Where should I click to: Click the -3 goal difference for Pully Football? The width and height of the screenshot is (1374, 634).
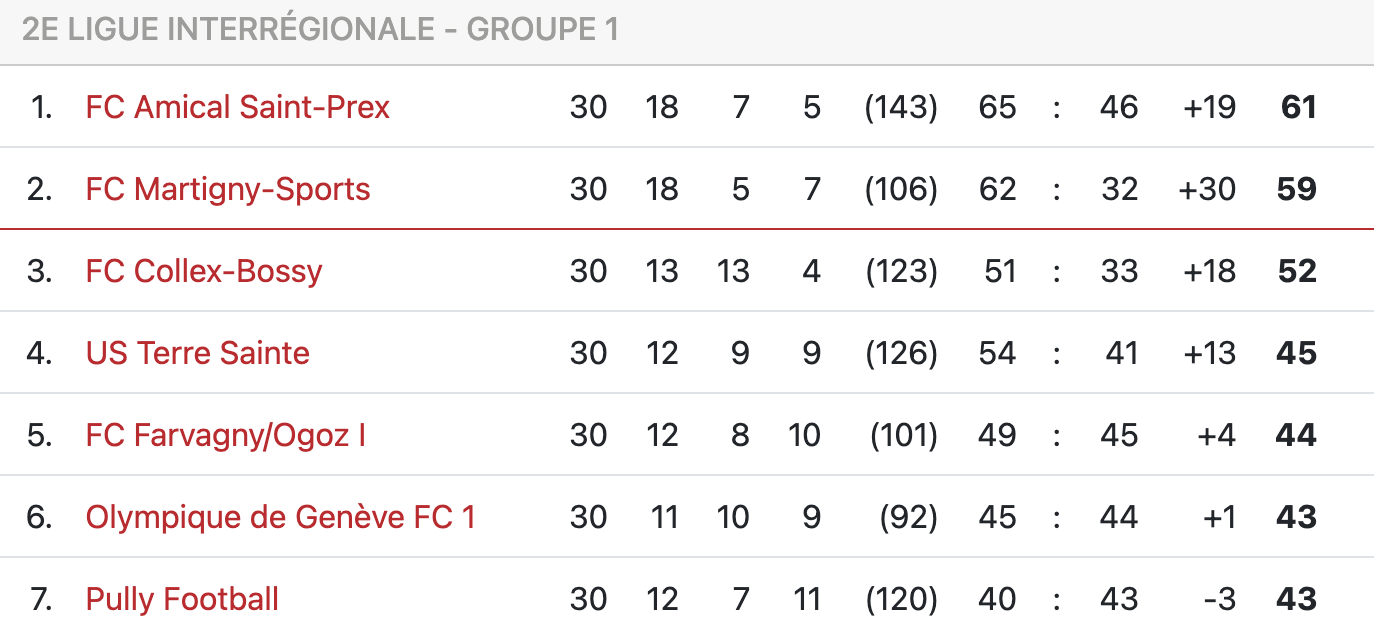(x=1220, y=599)
